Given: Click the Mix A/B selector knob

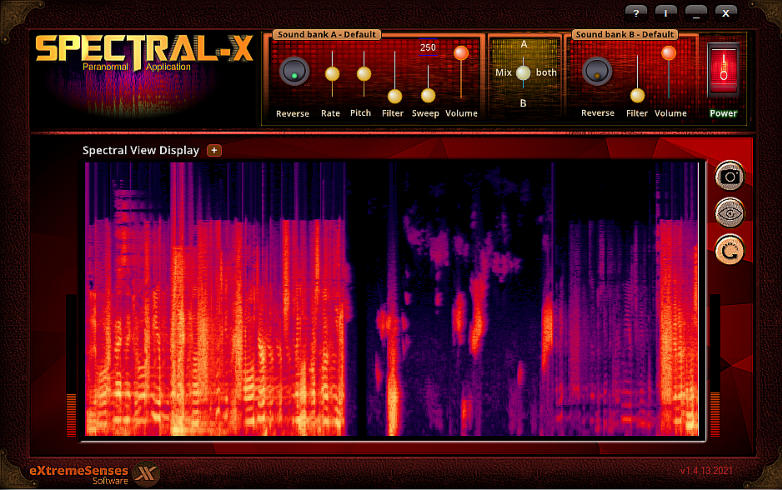Looking at the screenshot, I should click(x=523, y=73).
